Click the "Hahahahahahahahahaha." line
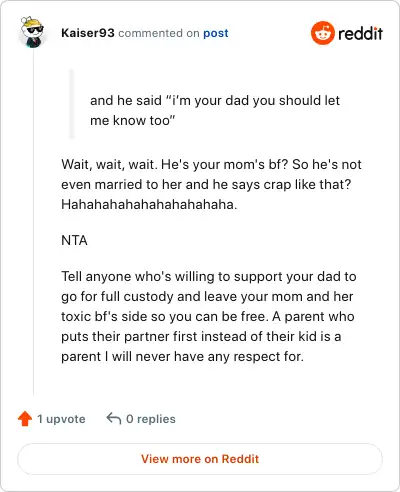The width and height of the screenshot is (400, 492). click(x=149, y=204)
